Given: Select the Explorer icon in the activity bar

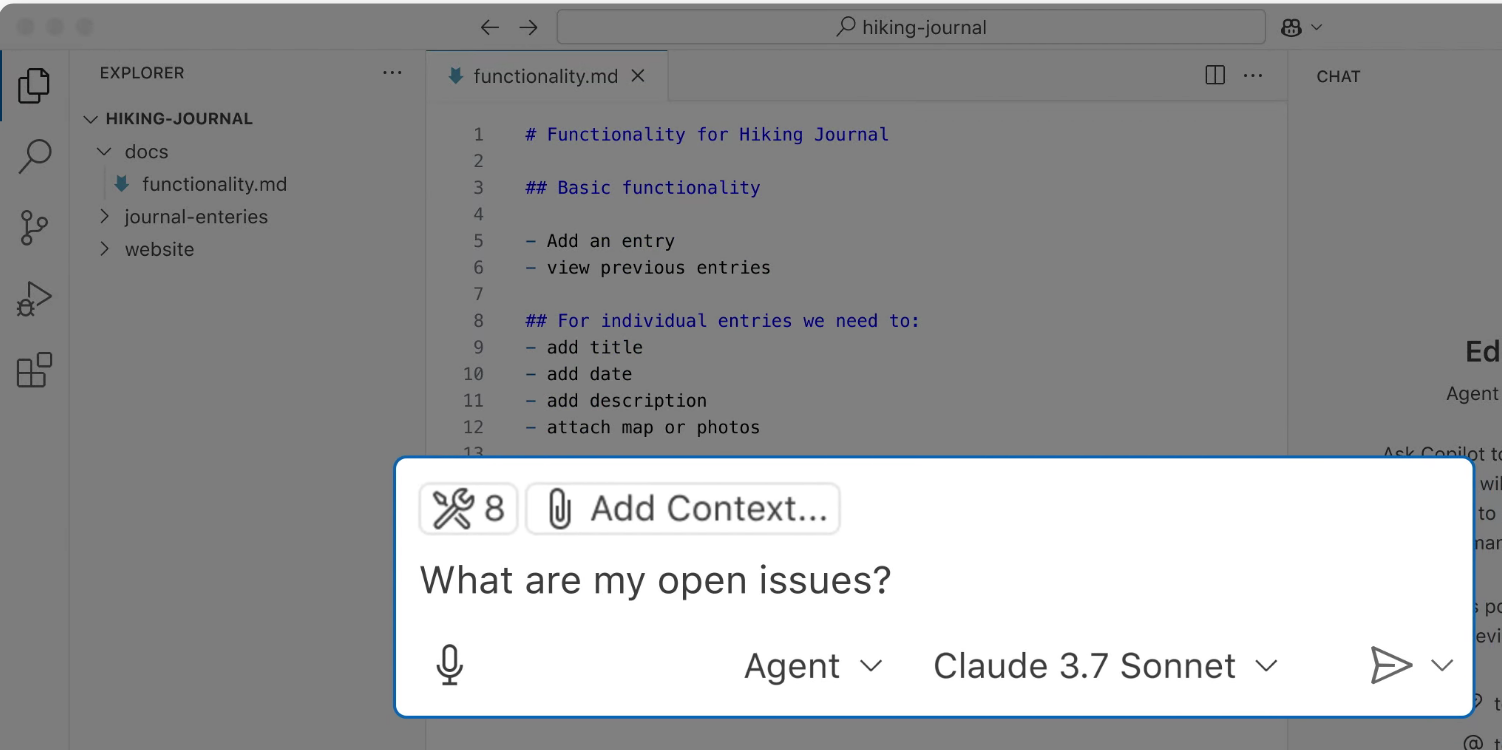Looking at the screenshot, I should click(x=35, y=86).
